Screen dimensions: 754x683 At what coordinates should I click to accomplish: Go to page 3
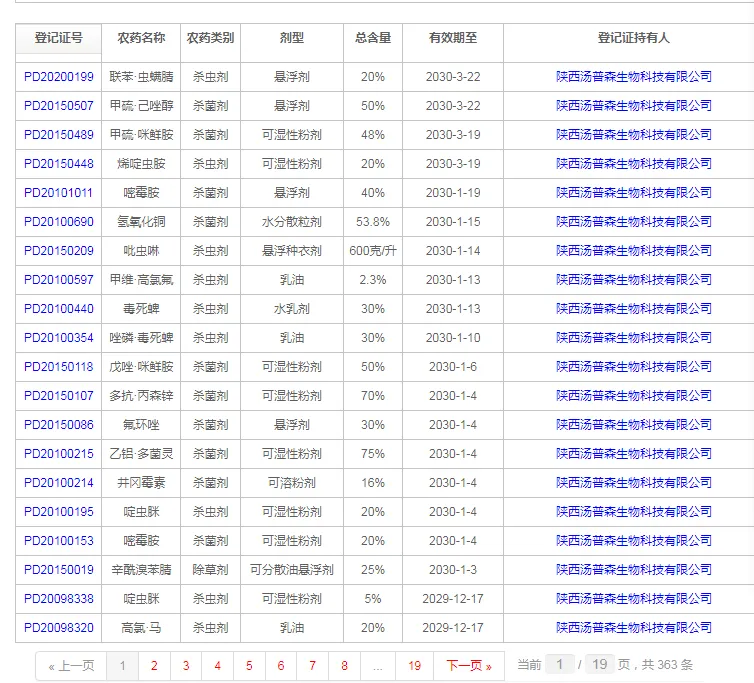(186, 666)
